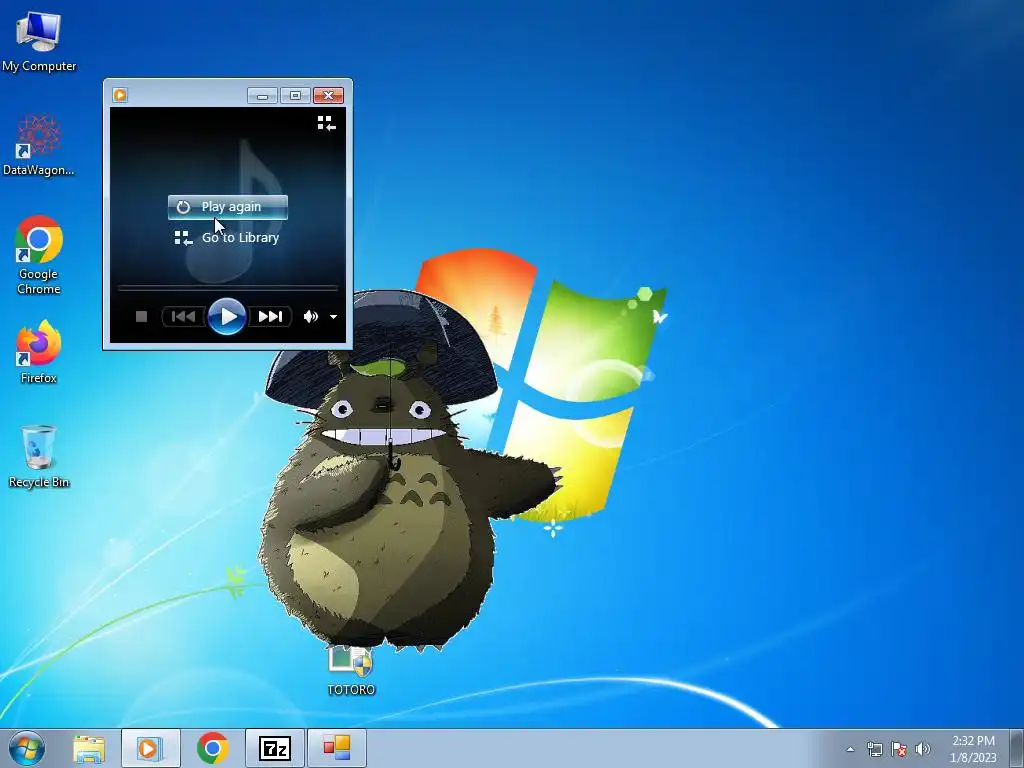Image resolution: width=1024 pixels, height=768 pixels.
Task: Close the Windows Media Player window
Action: point(328,96)
